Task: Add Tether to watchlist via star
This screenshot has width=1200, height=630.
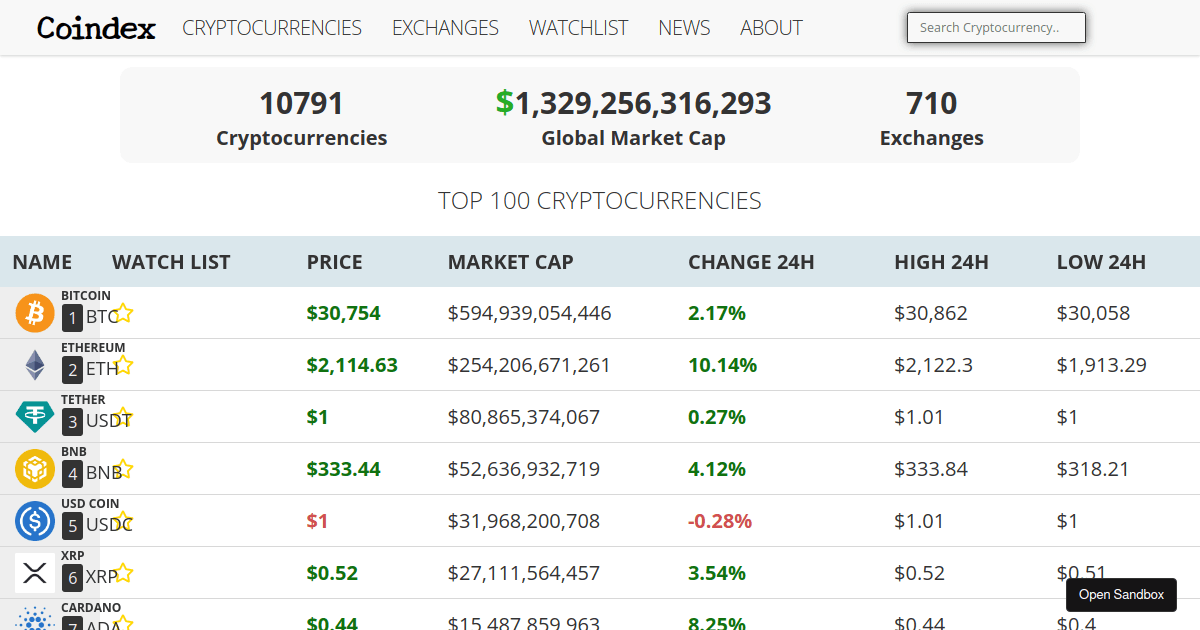Action: 124,418
